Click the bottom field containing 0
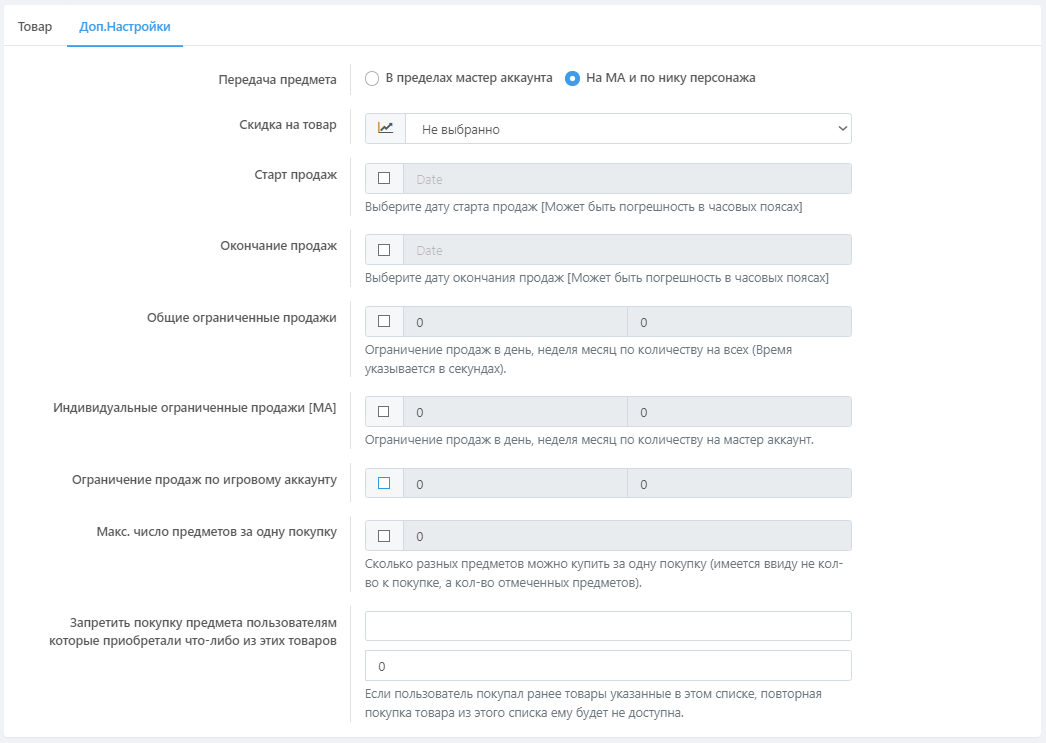Screen dimensions: 1046x743 [x=608, y=666]
